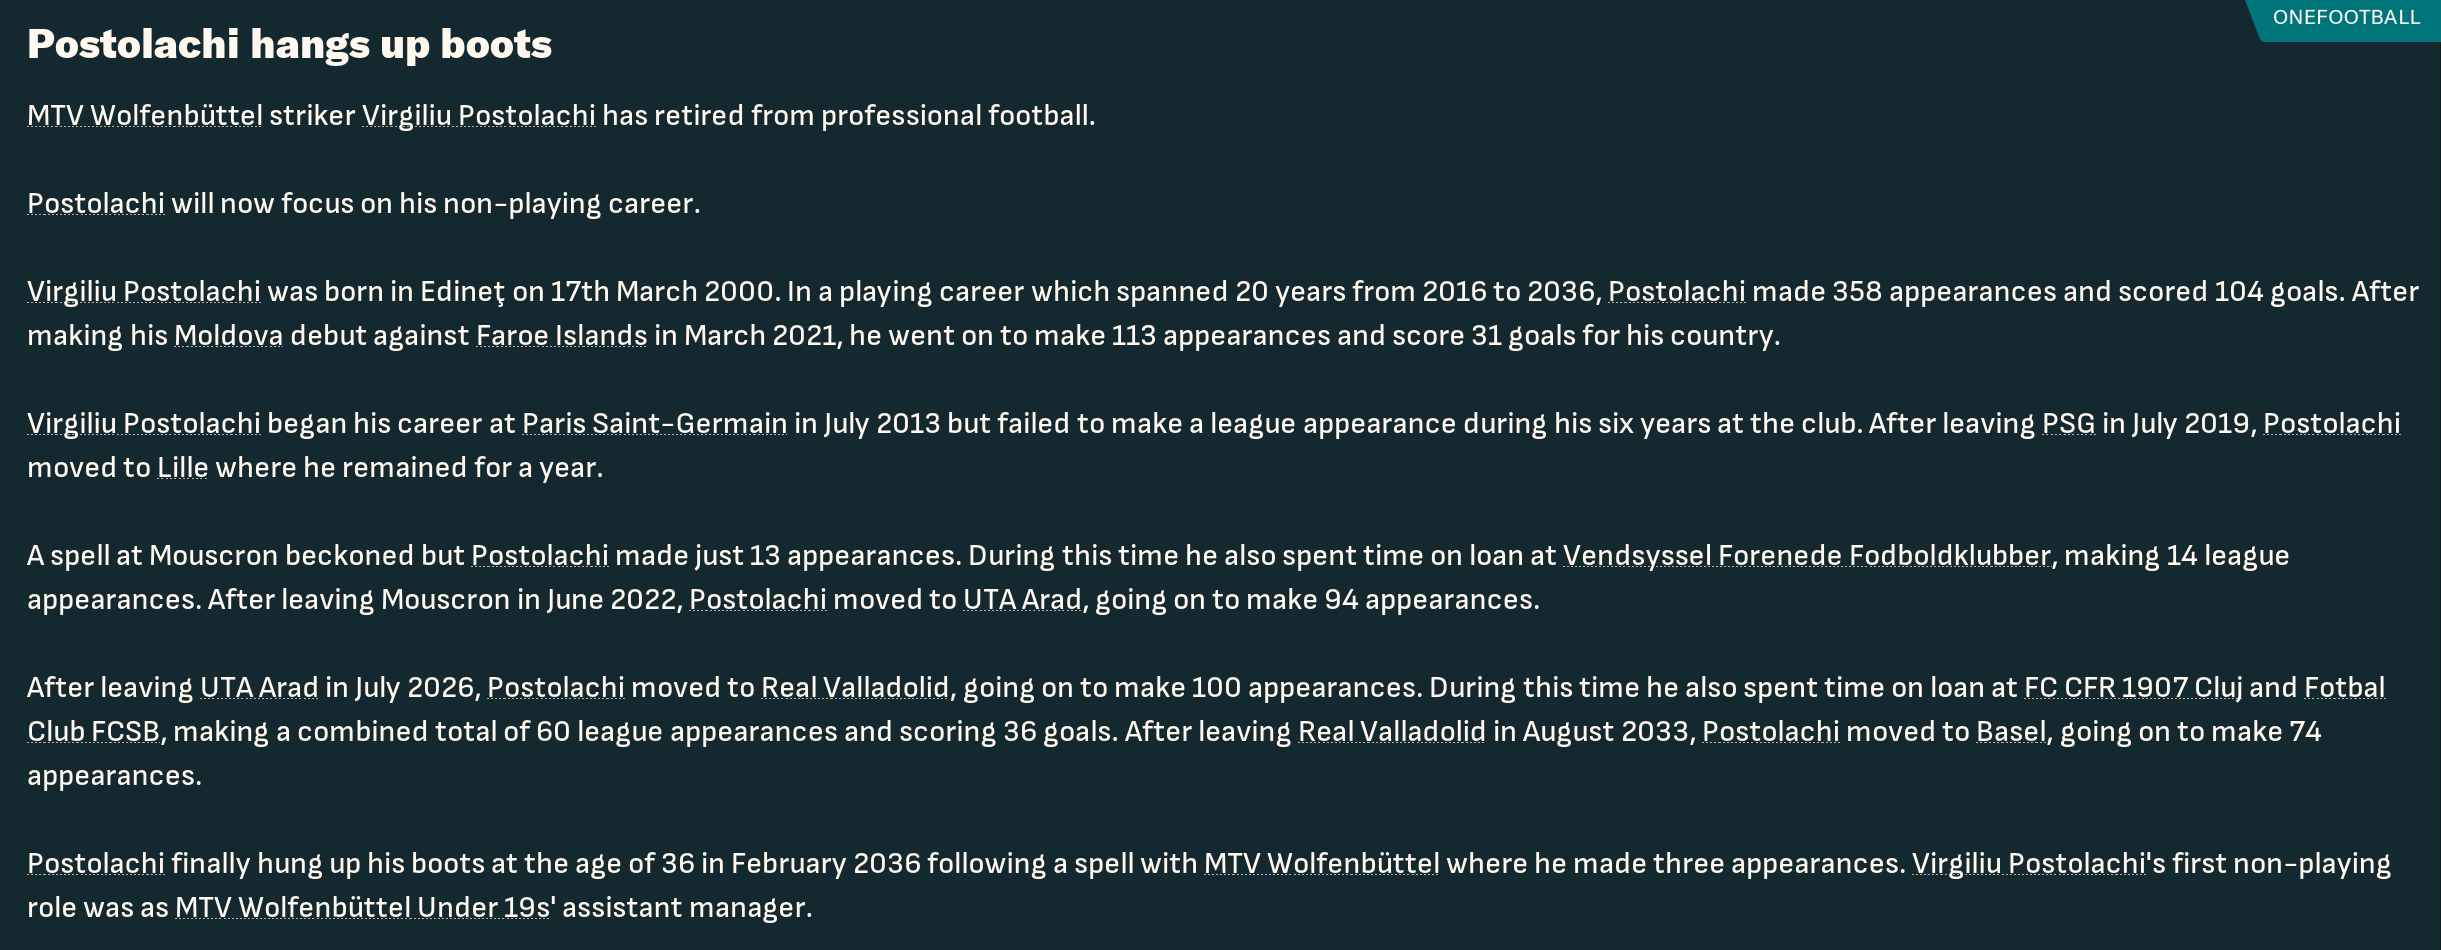This screenshot has width=2441, height=950.
Task: Open Real Valladolid link after 'moved to'
Action: [x=855, y=687]
